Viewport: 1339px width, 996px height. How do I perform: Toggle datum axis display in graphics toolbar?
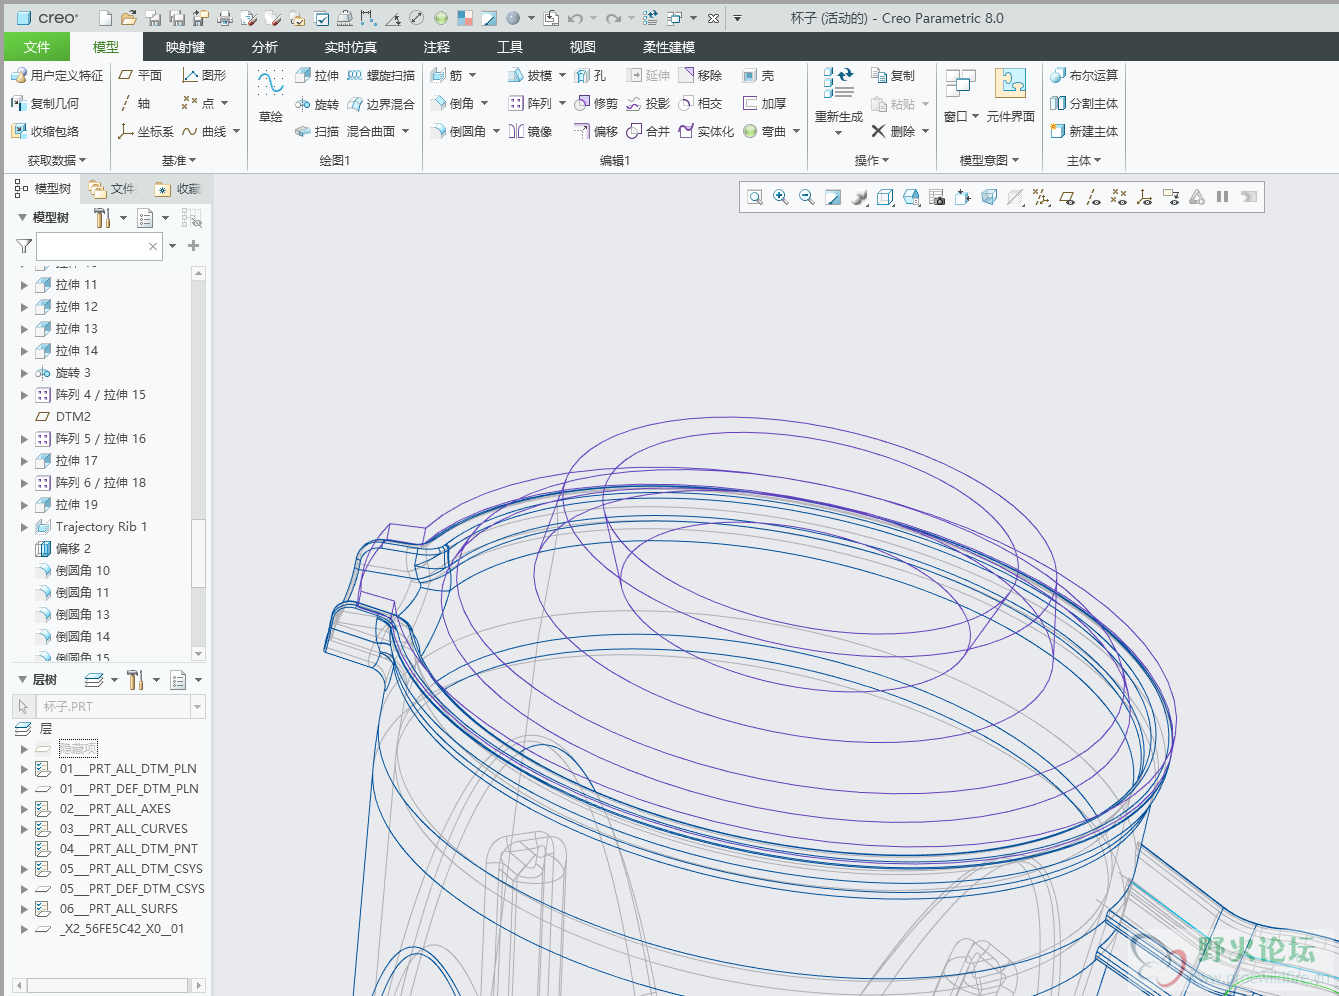1093,197
